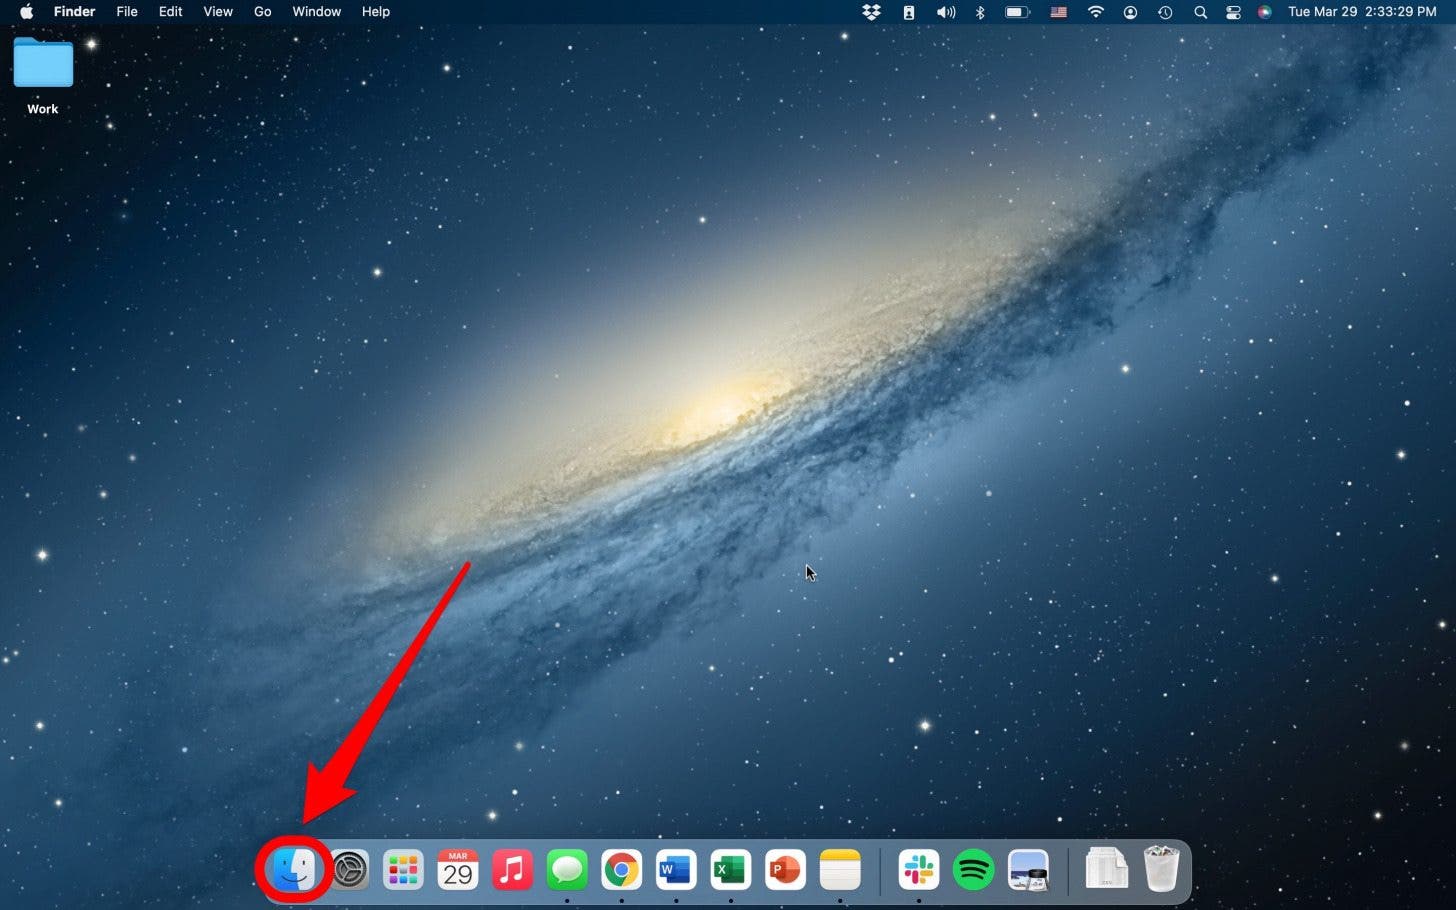Open the Calendar showing March 29

(457, 869)
